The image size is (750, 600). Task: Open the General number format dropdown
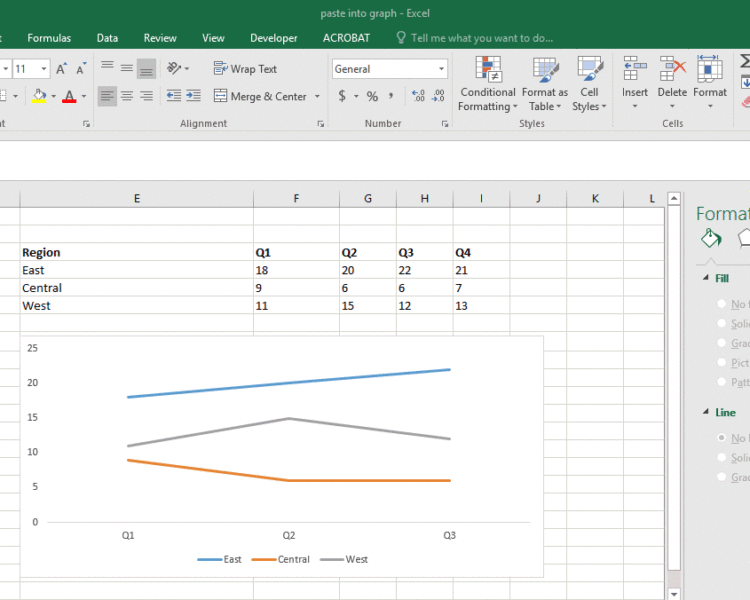(441, 69)
